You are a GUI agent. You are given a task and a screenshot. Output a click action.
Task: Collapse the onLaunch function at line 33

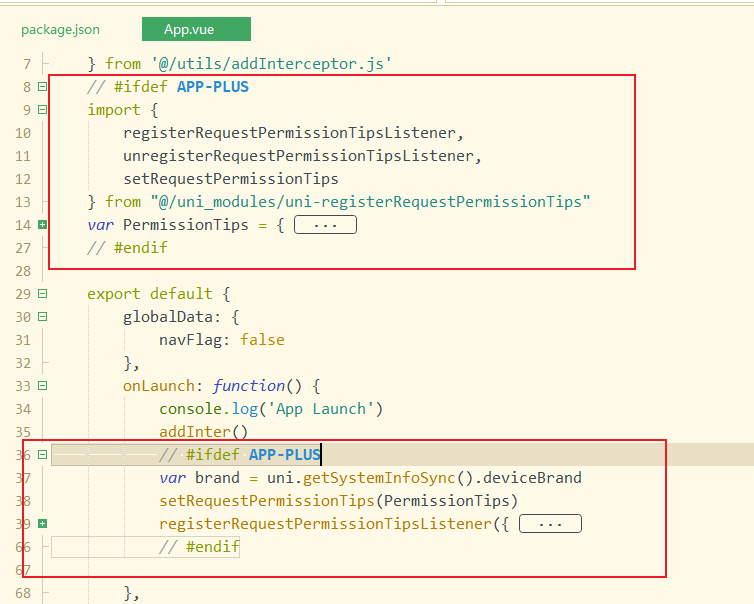pyautogui.click(x=42, y=386)
